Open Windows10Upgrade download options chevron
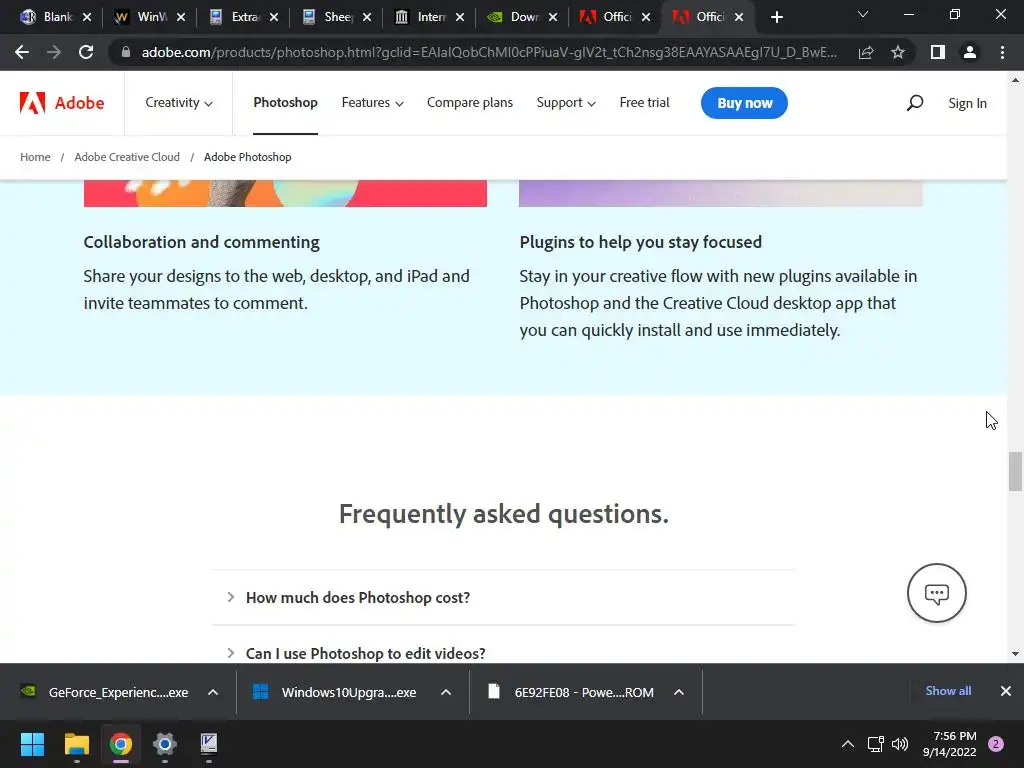Viewport: 1024px width, 768px height. click(x=446, y=692)
